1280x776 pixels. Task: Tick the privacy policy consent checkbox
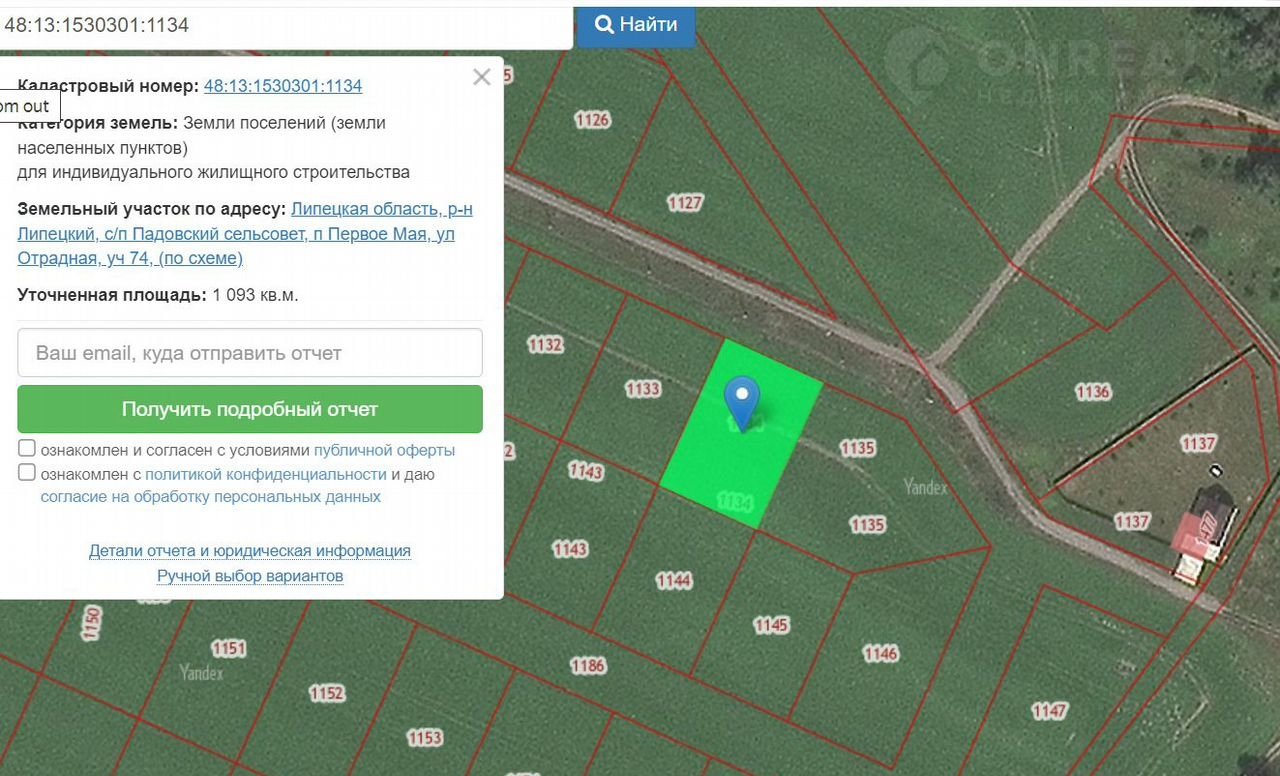pos(27,473)
